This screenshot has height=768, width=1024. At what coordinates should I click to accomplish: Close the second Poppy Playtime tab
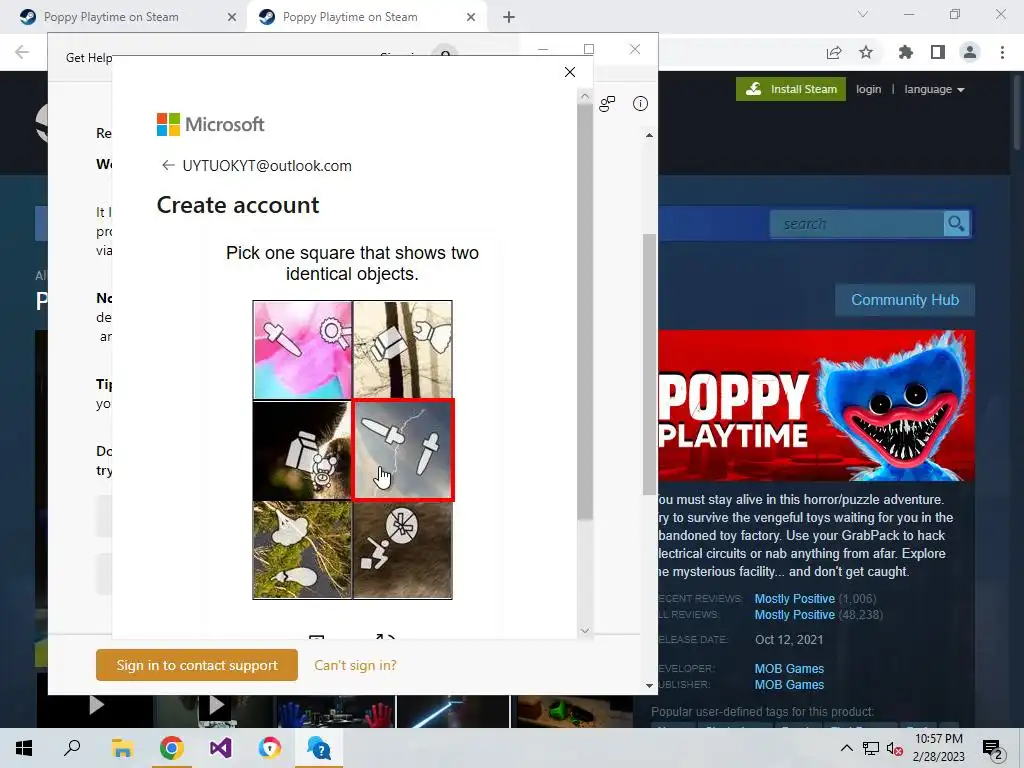click(x=471, y=17)
